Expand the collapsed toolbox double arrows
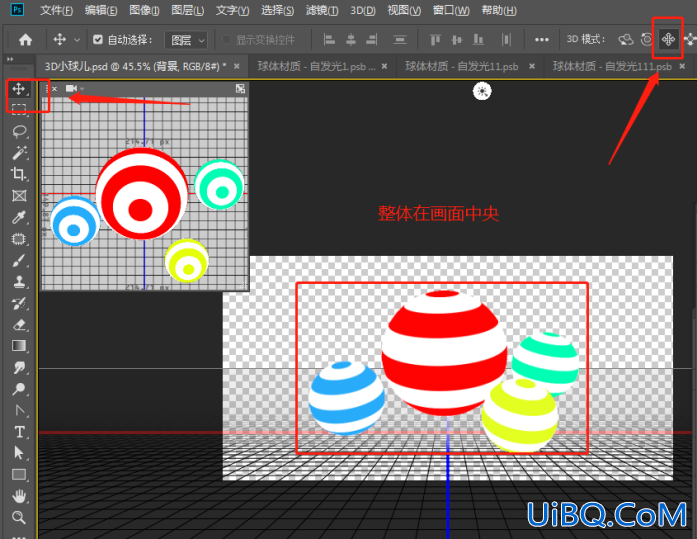697x539 pixels. [x=10, y=59]
